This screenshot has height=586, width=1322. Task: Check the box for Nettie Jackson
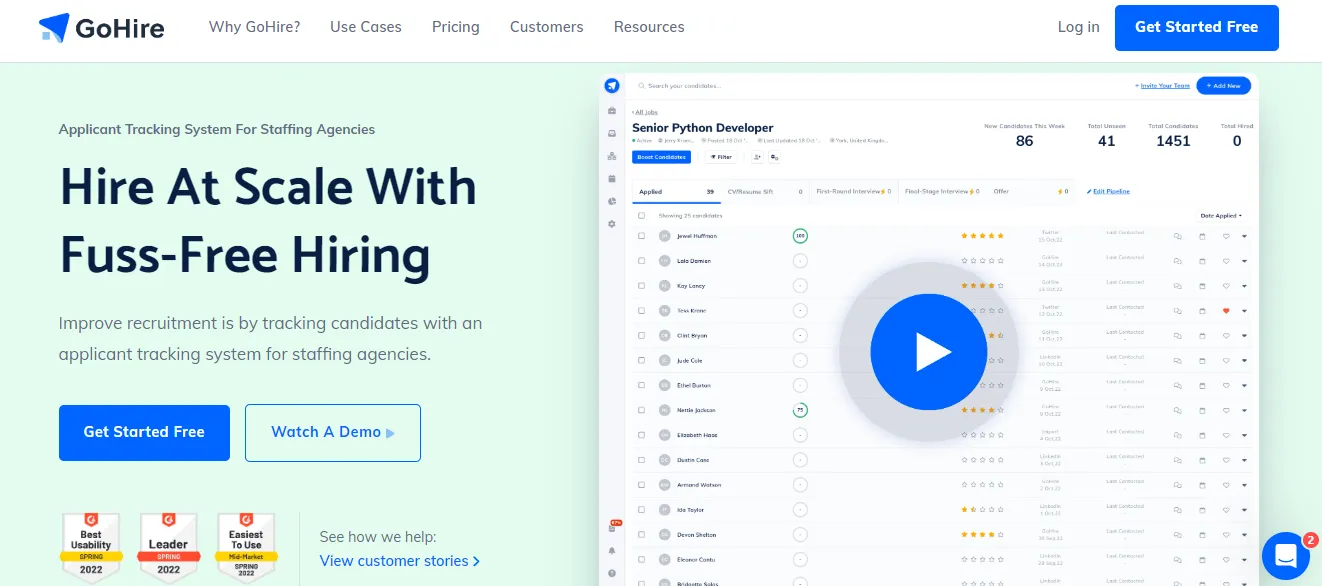[641, 410]
